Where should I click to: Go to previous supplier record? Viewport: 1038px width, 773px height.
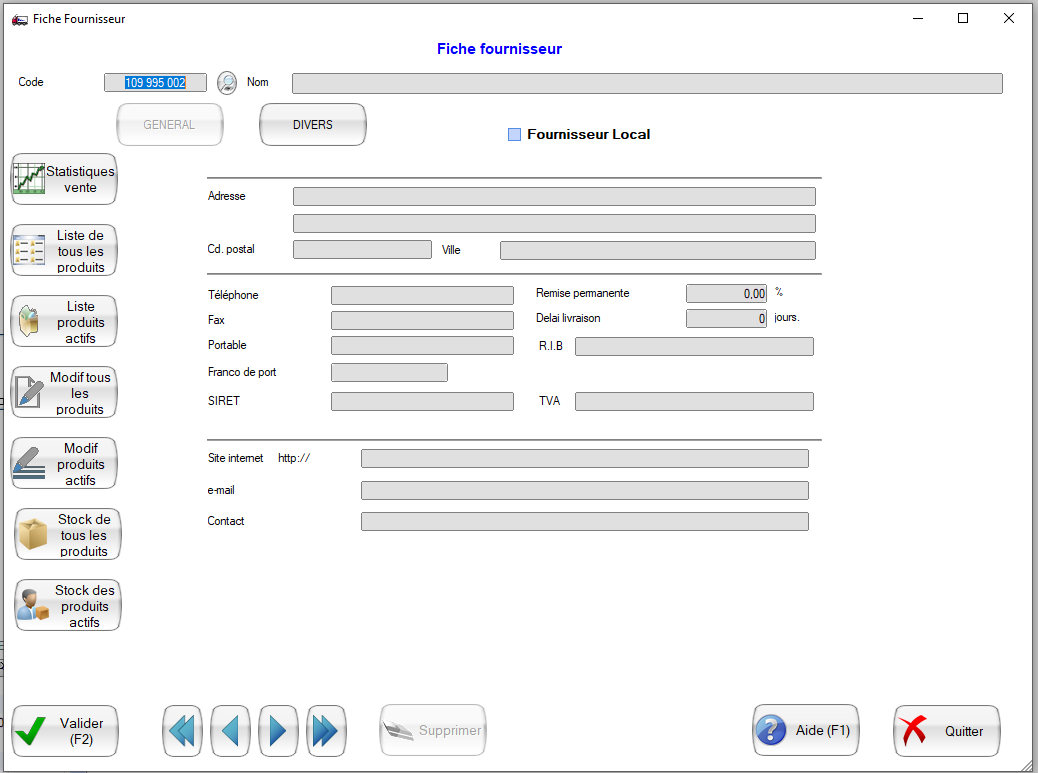click(230, 731)
